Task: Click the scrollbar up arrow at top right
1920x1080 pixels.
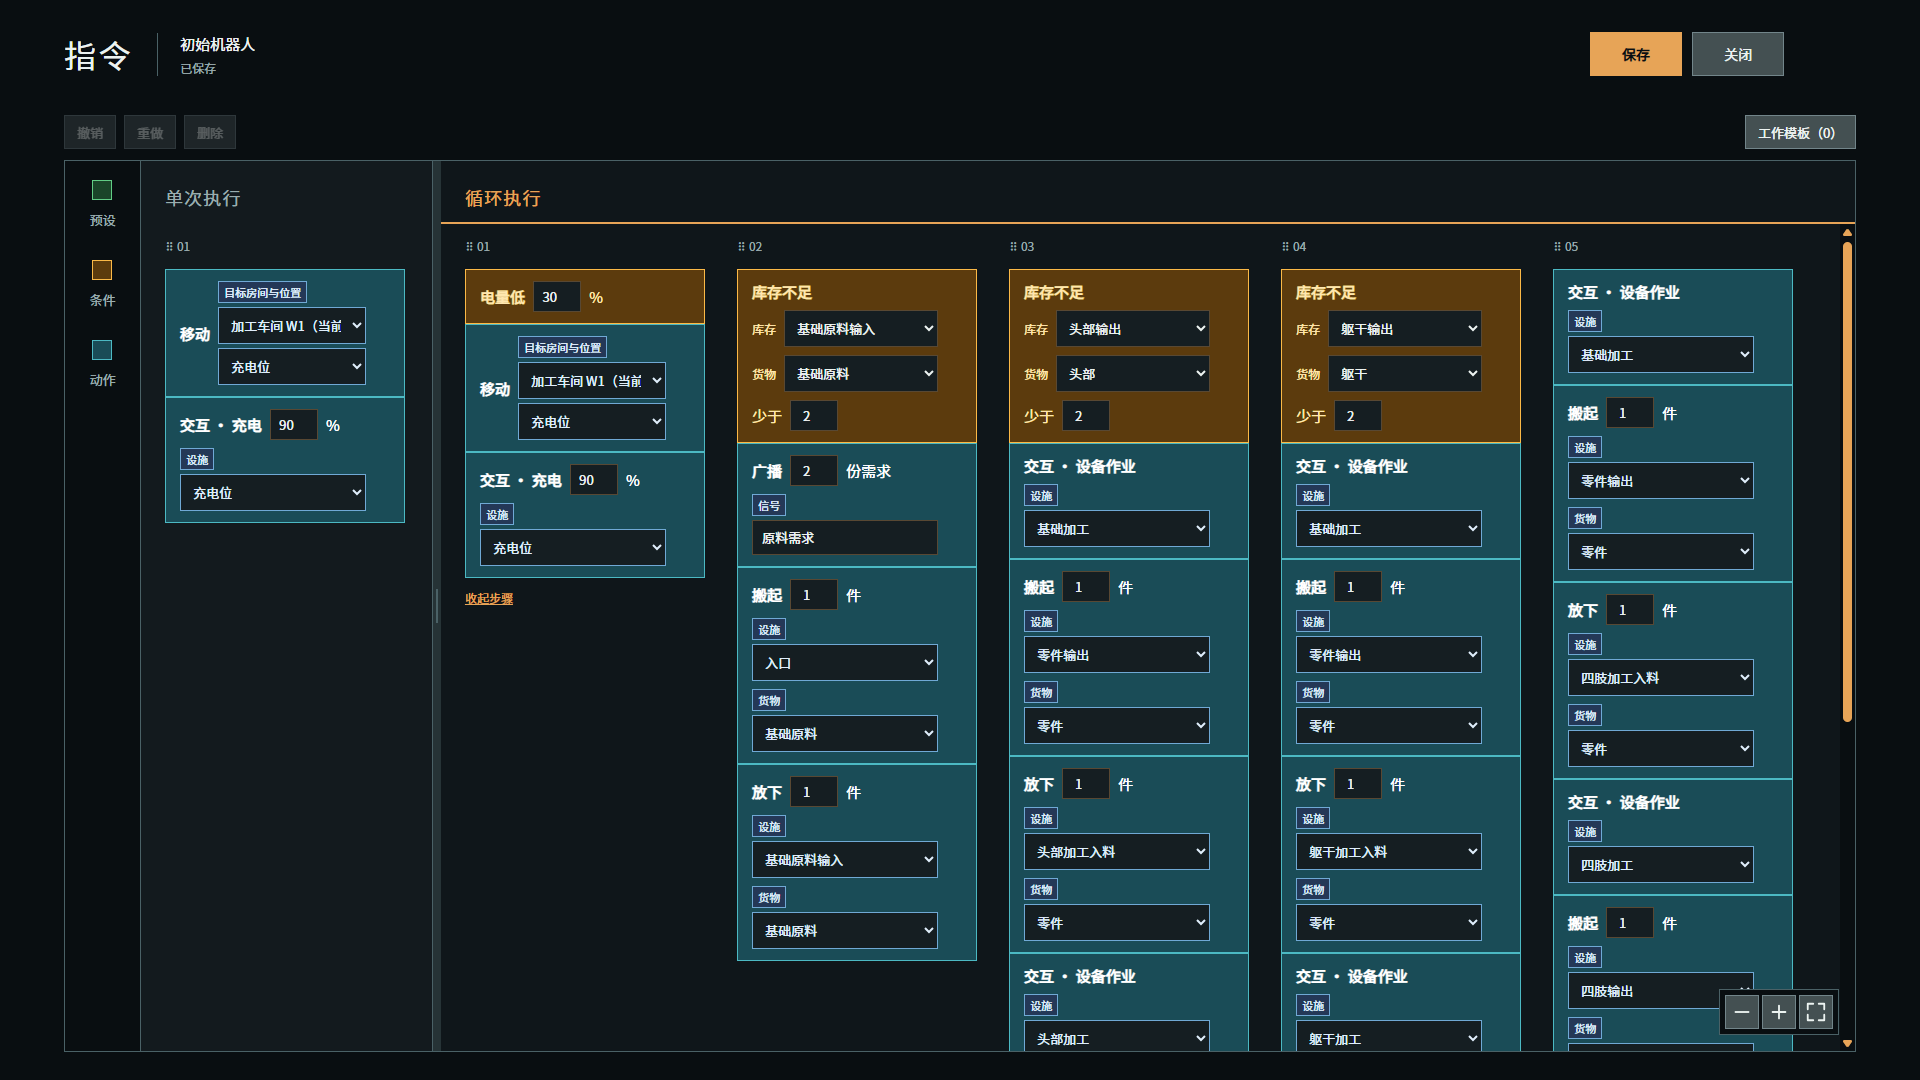Action: pyautogui.click(x=1847, y=233)
